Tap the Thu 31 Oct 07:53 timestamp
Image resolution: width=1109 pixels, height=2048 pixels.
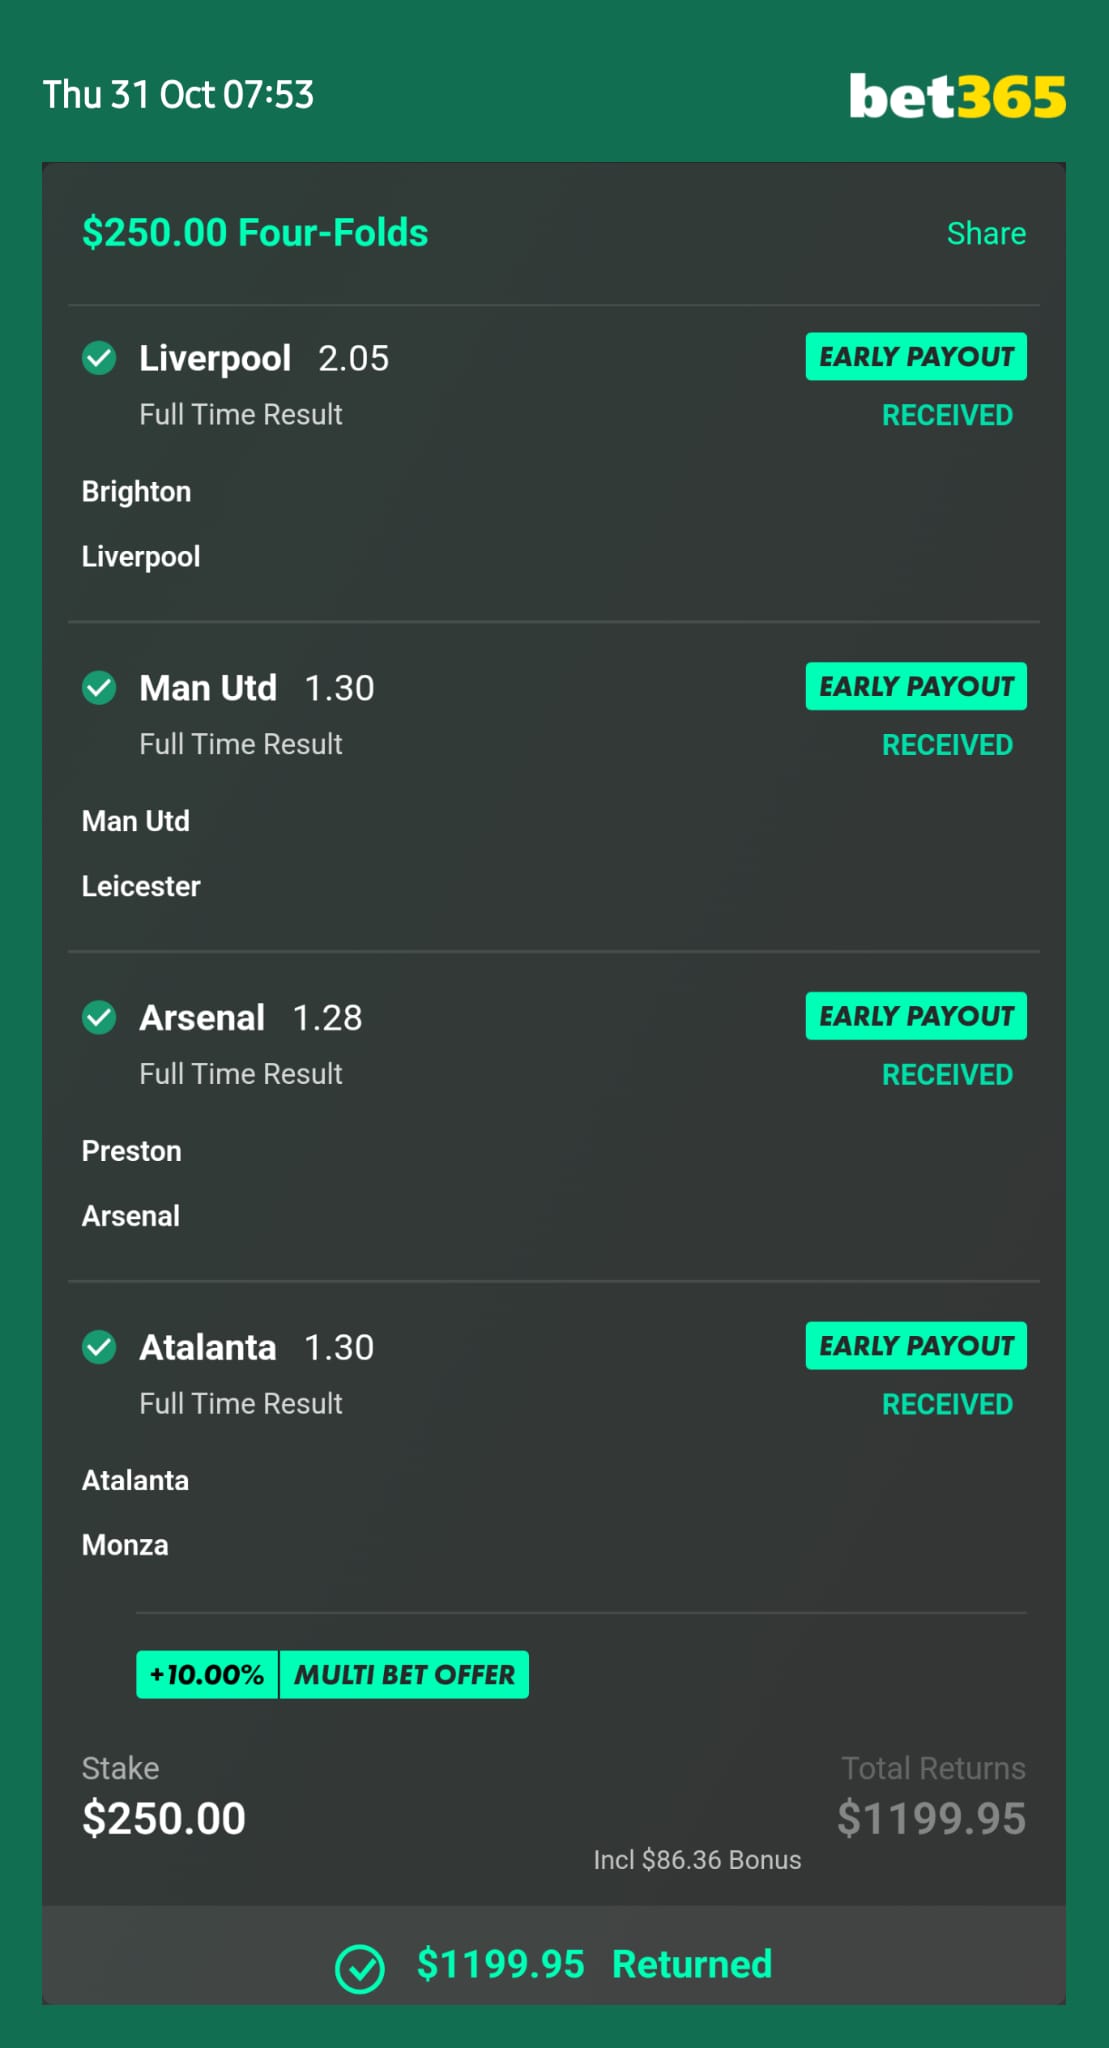tap(178, 95)
